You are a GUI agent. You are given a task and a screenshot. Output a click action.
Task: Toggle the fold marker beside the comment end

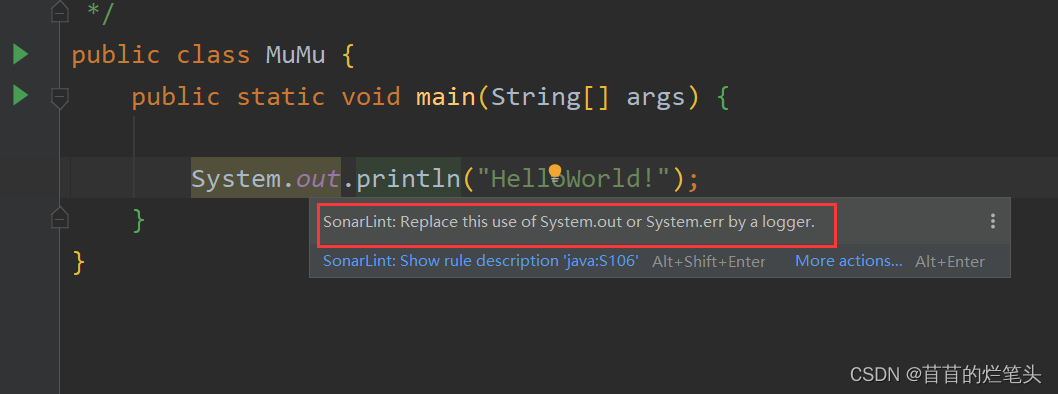[x=60, y=11]
